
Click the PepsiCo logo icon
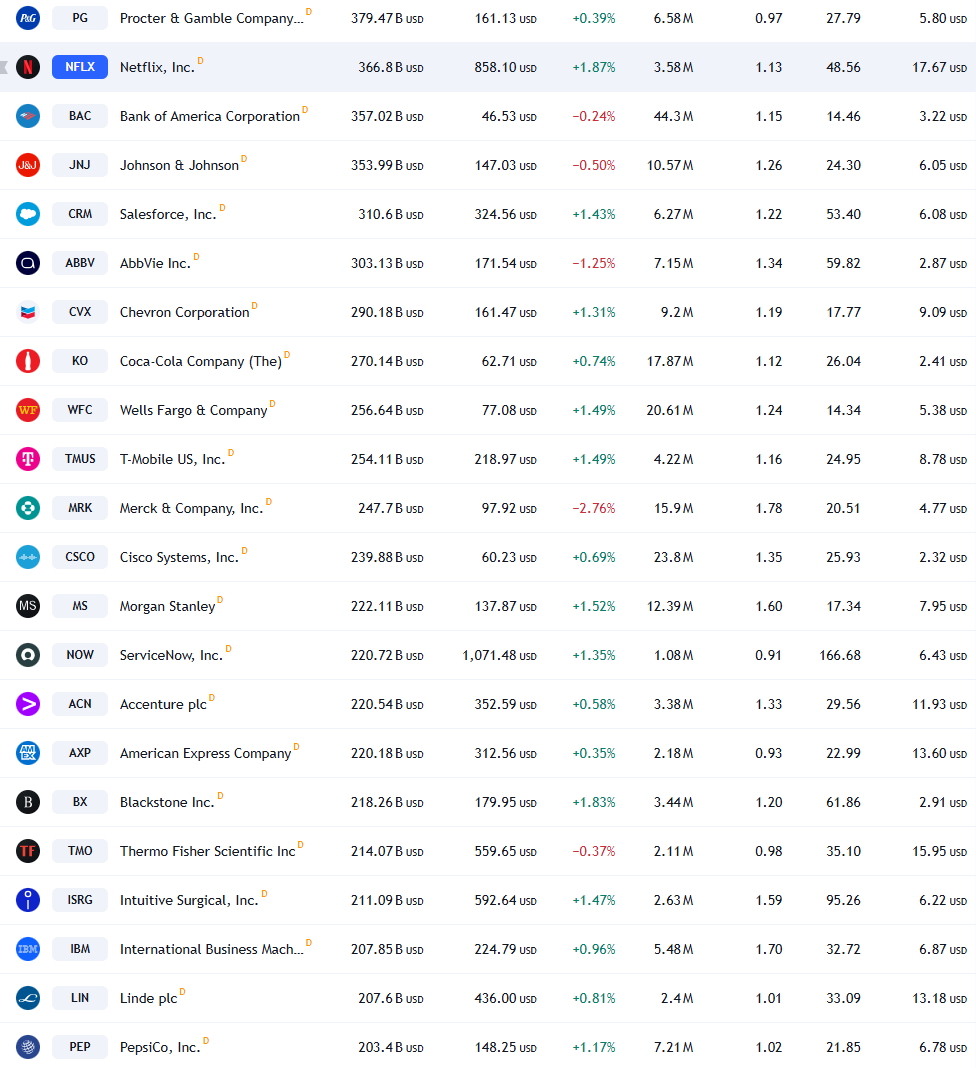tap(28, 1048)
